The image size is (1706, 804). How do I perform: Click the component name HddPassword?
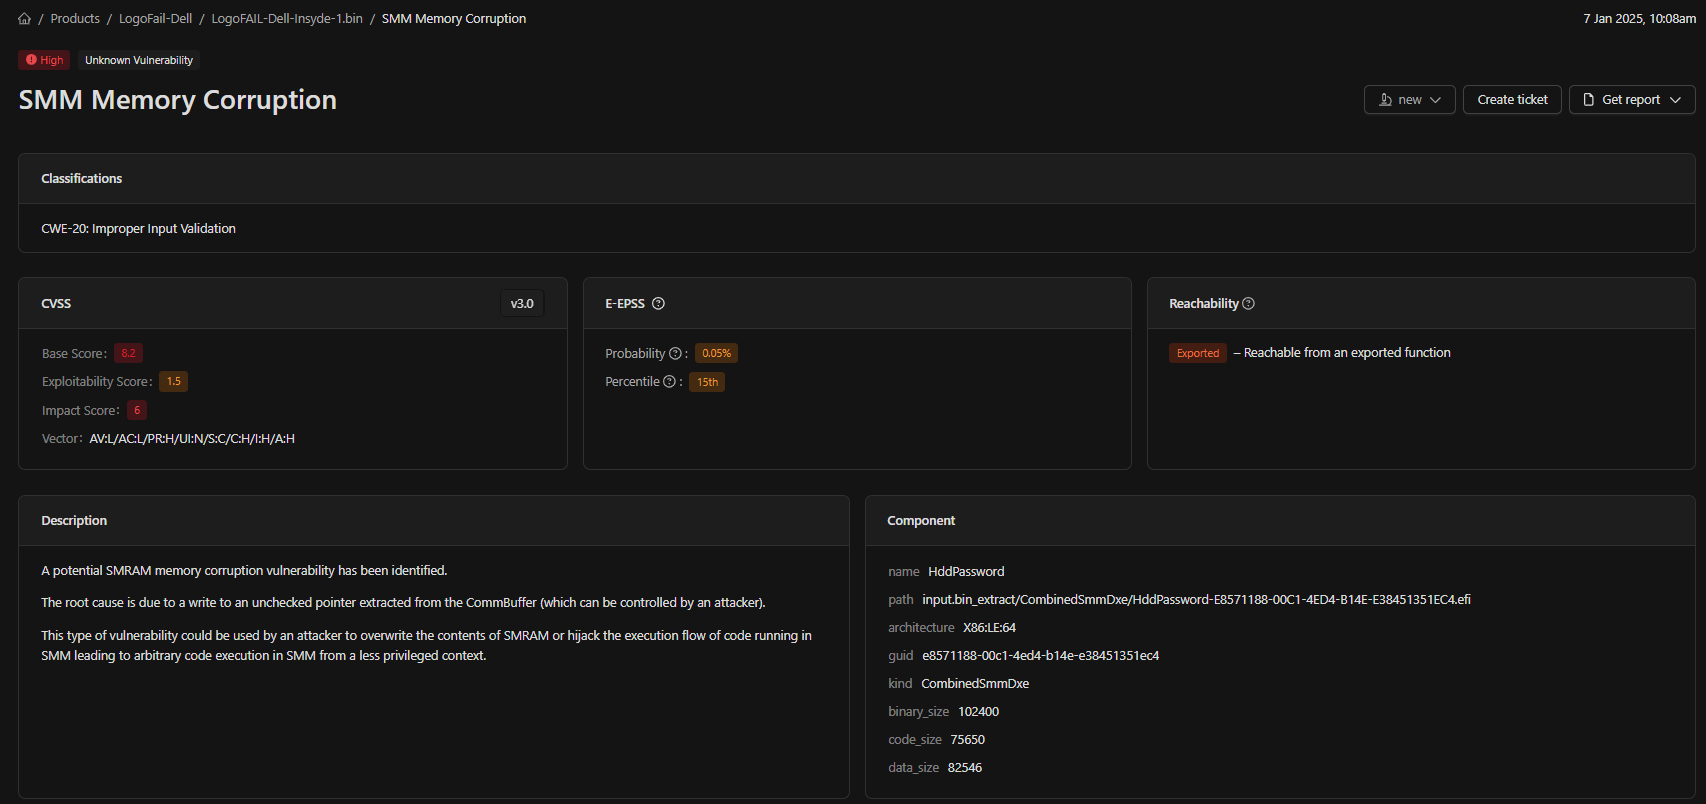[966, 572]
